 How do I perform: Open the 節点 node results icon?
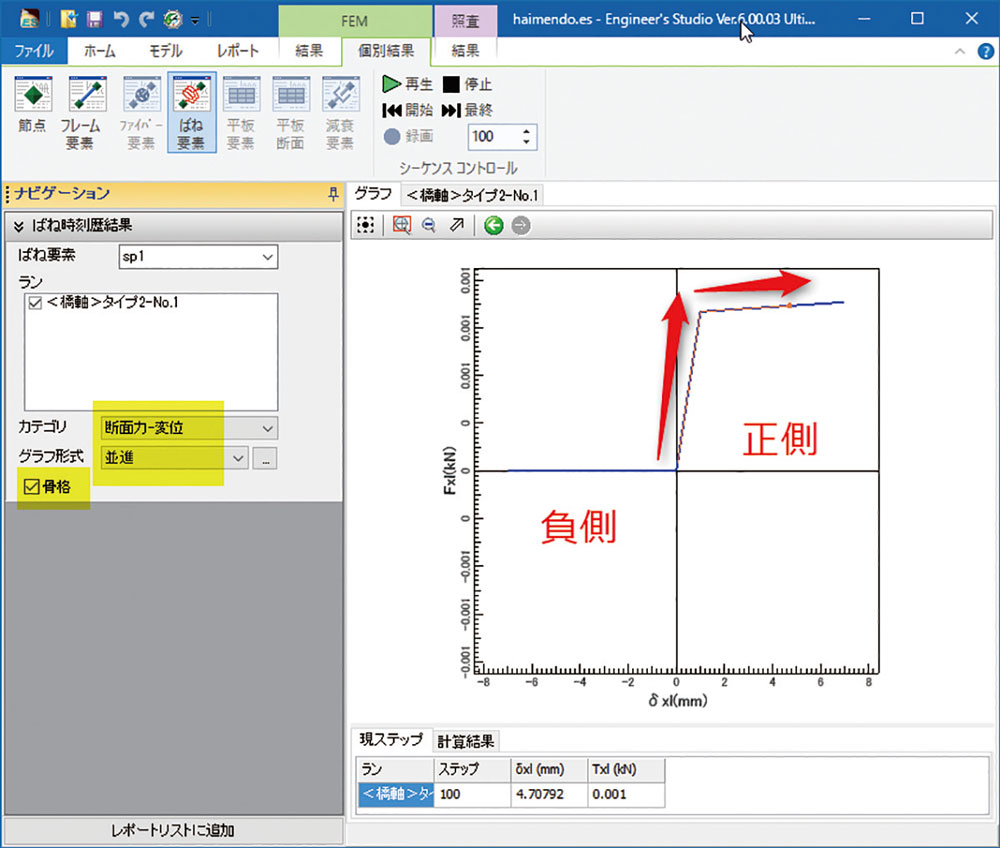coord(33,106)
